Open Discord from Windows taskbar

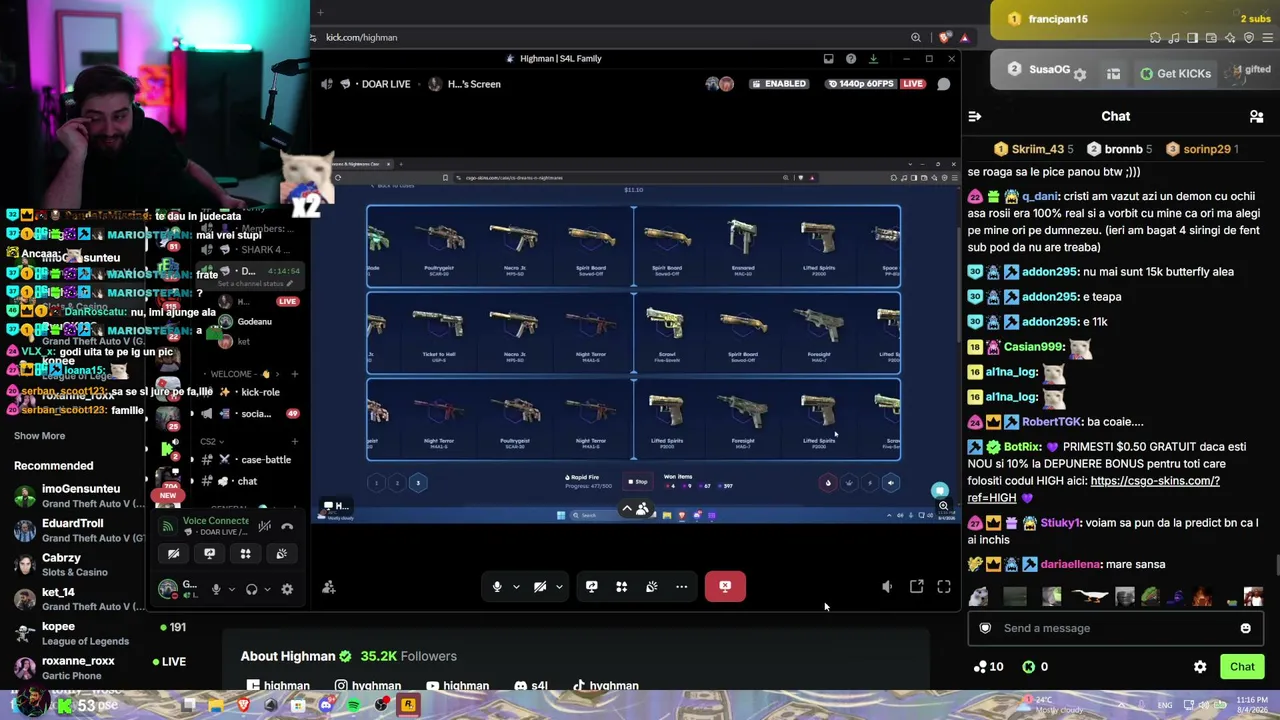[x=326, y=706]
